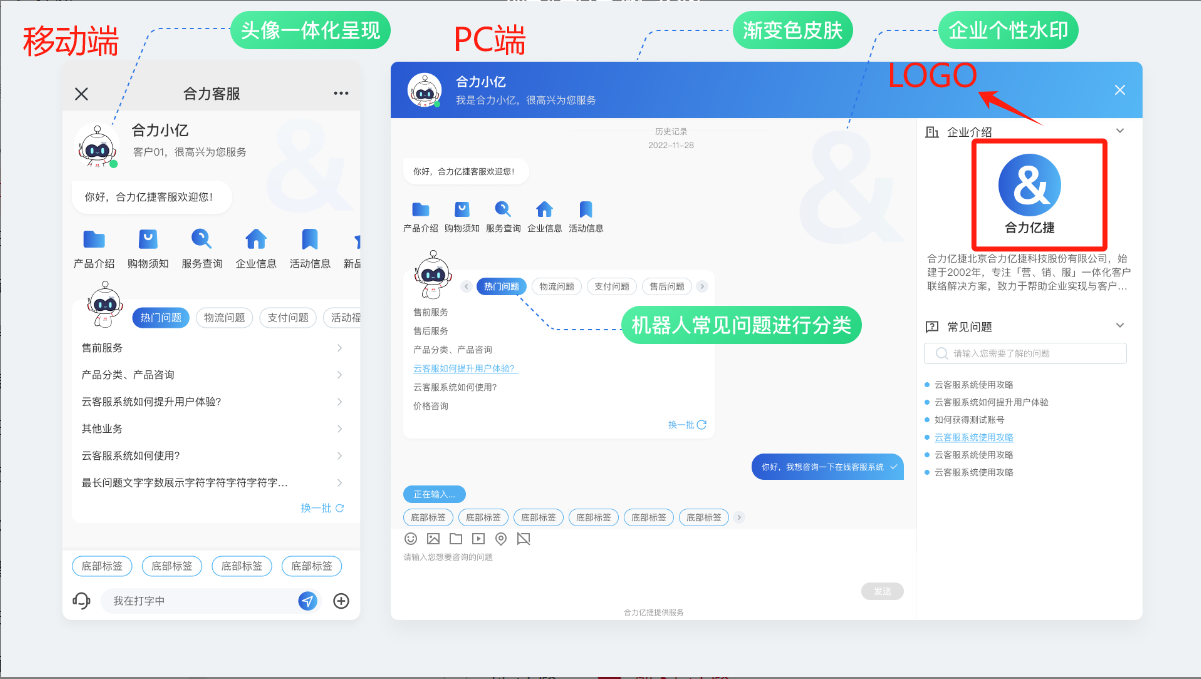1201x679 pixels.
Task: Click 如何获得测试账号 in the sidebar list
Action: 969,420
